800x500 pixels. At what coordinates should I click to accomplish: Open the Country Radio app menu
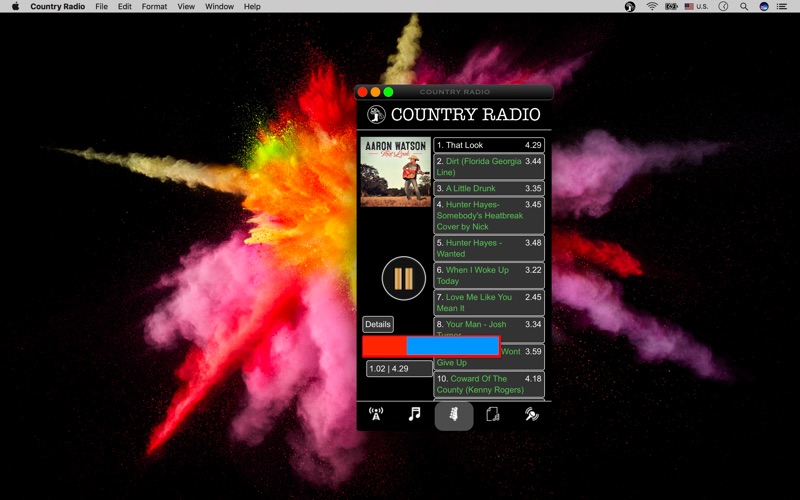pyautogui.click(x=58, y=7)
